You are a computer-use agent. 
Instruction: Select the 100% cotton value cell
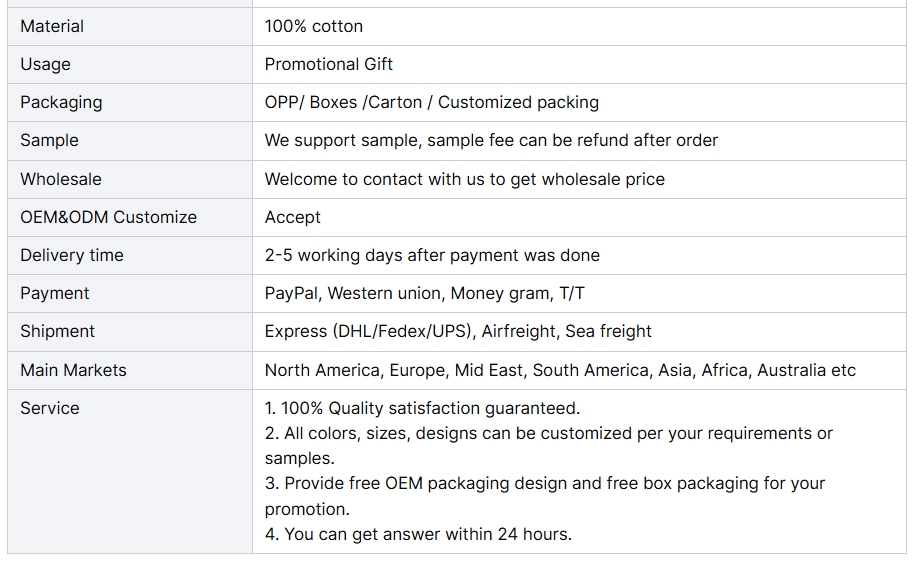point(579,26)
